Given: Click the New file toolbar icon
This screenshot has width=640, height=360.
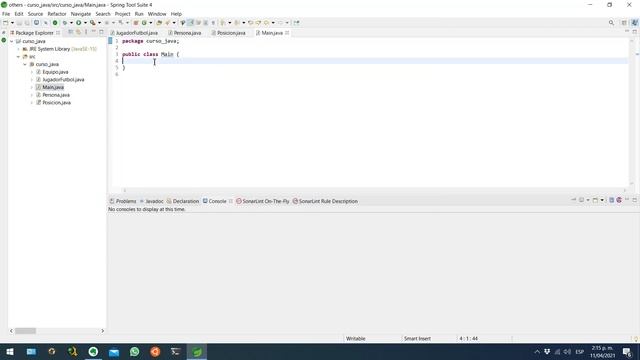Looking at the screenshot, I should 6,23.
